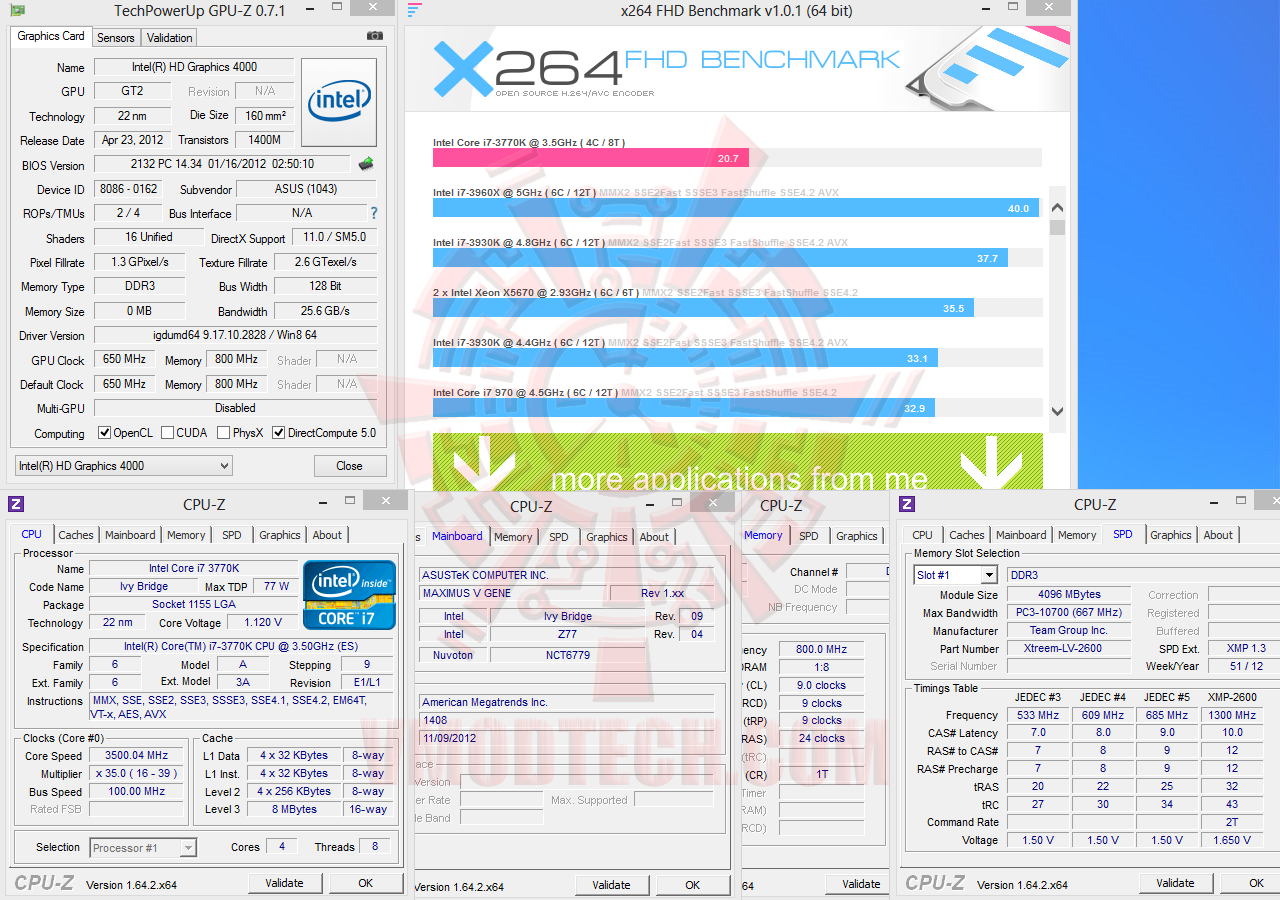1280x900 pixels.
Task: Switch to About tab in CPU-Z SPD window
Action: coord(1218,535)
